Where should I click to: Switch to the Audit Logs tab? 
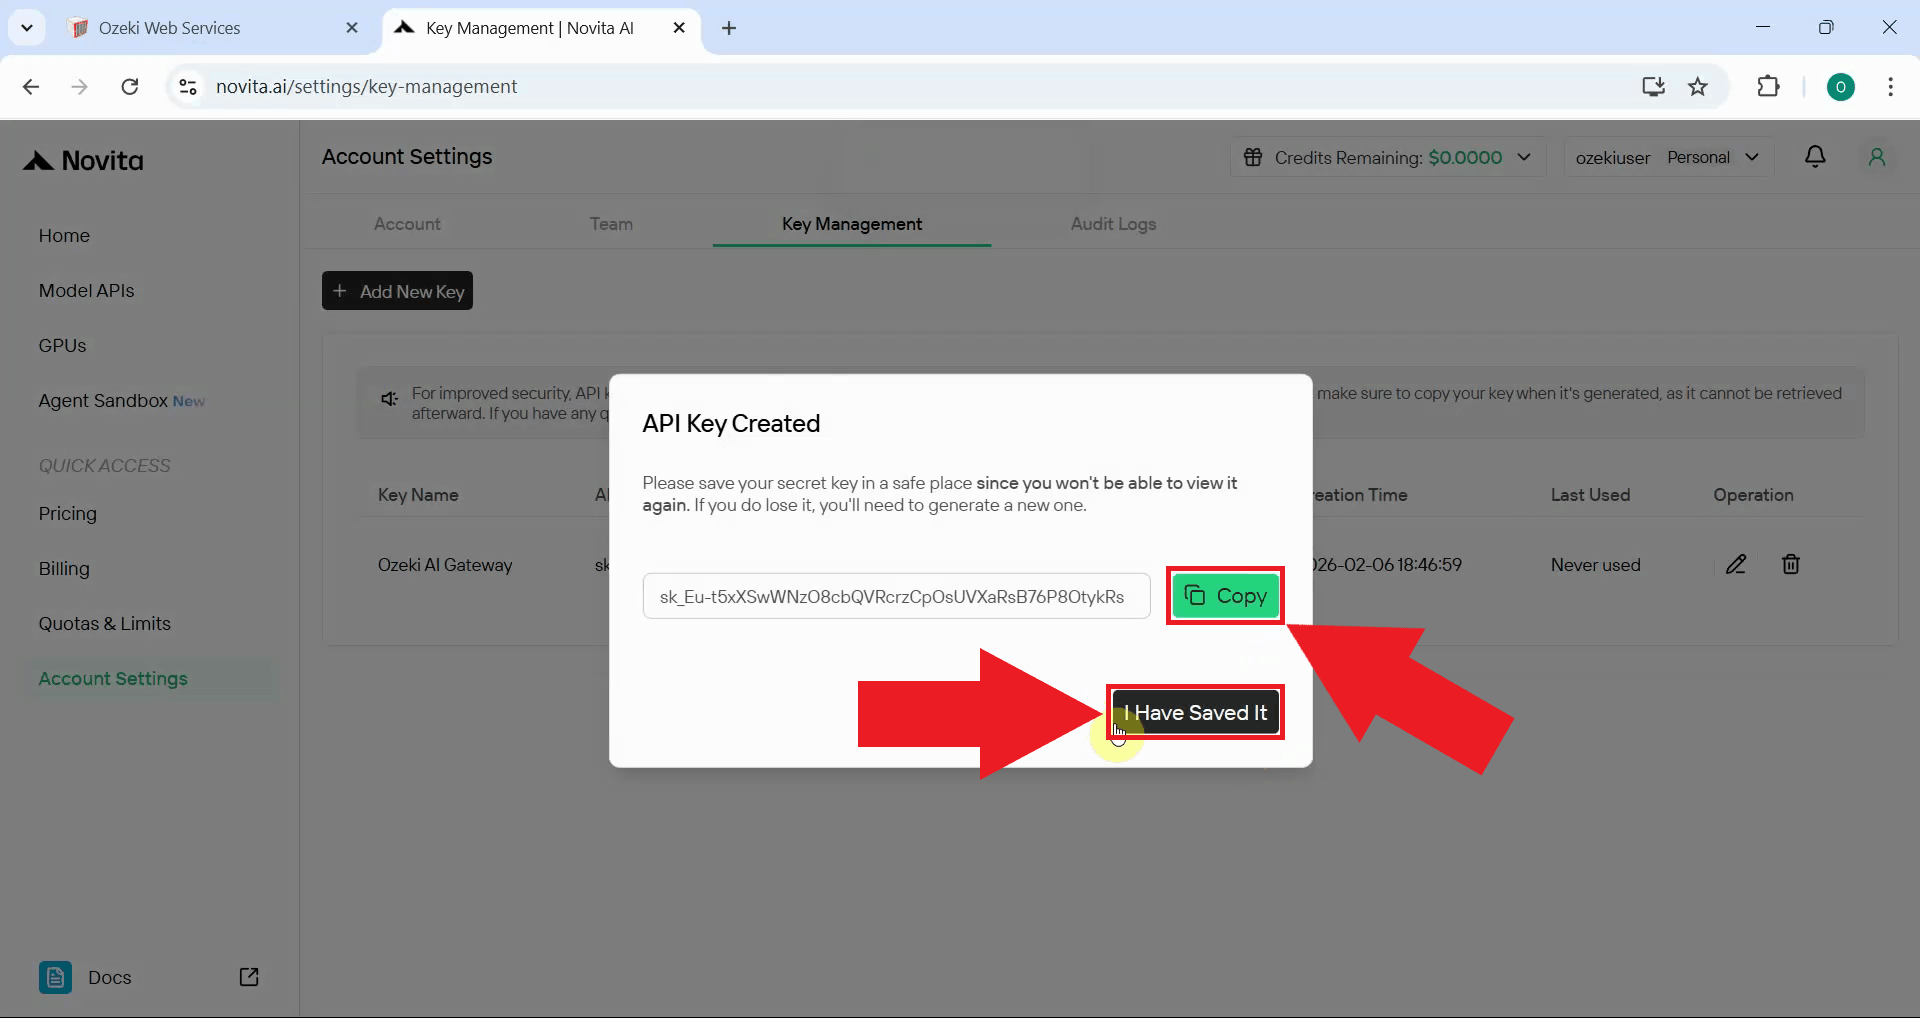(x=1113, y=224)
